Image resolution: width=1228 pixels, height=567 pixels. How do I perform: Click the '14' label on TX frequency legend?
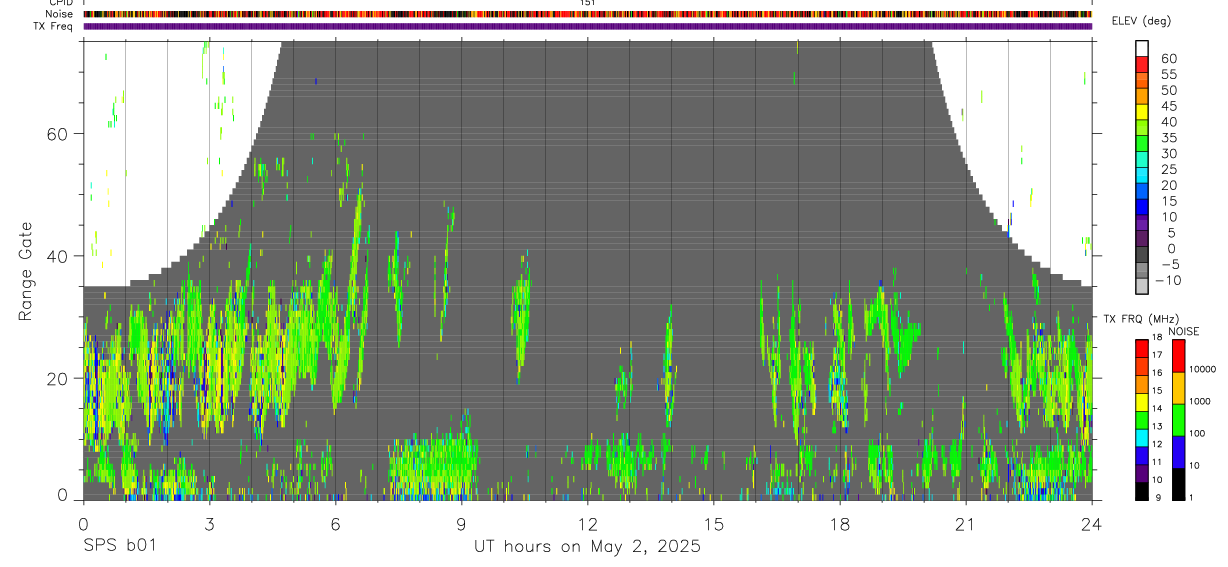pyautogui.click(x=1156, y=408)
